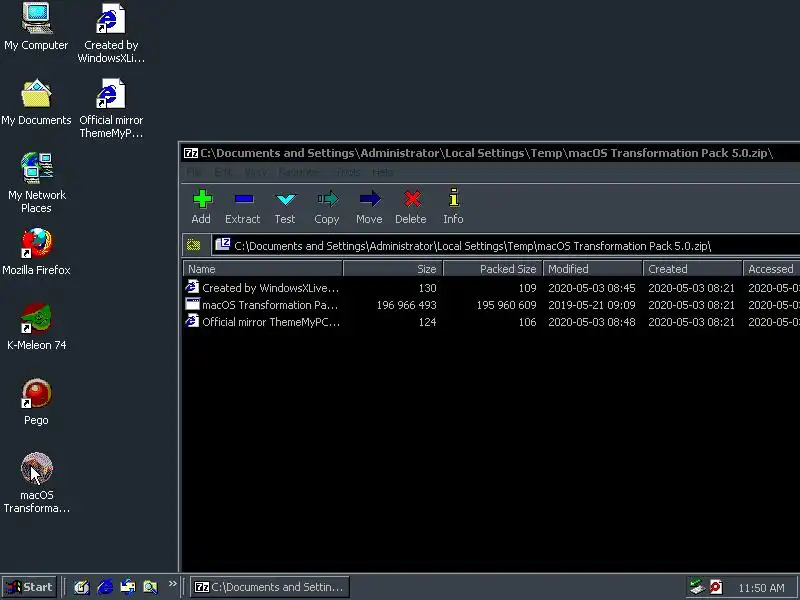
Task: Launch Internet Explorer from quick launch
Action: click(x=105, y=587)
